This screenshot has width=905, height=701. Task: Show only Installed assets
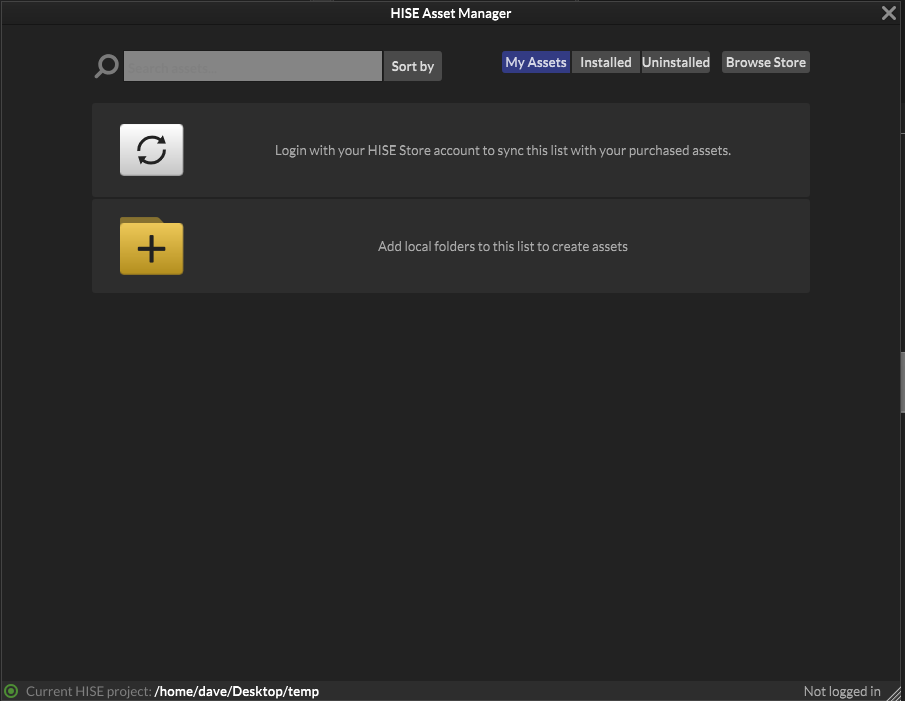coord(606,62)
